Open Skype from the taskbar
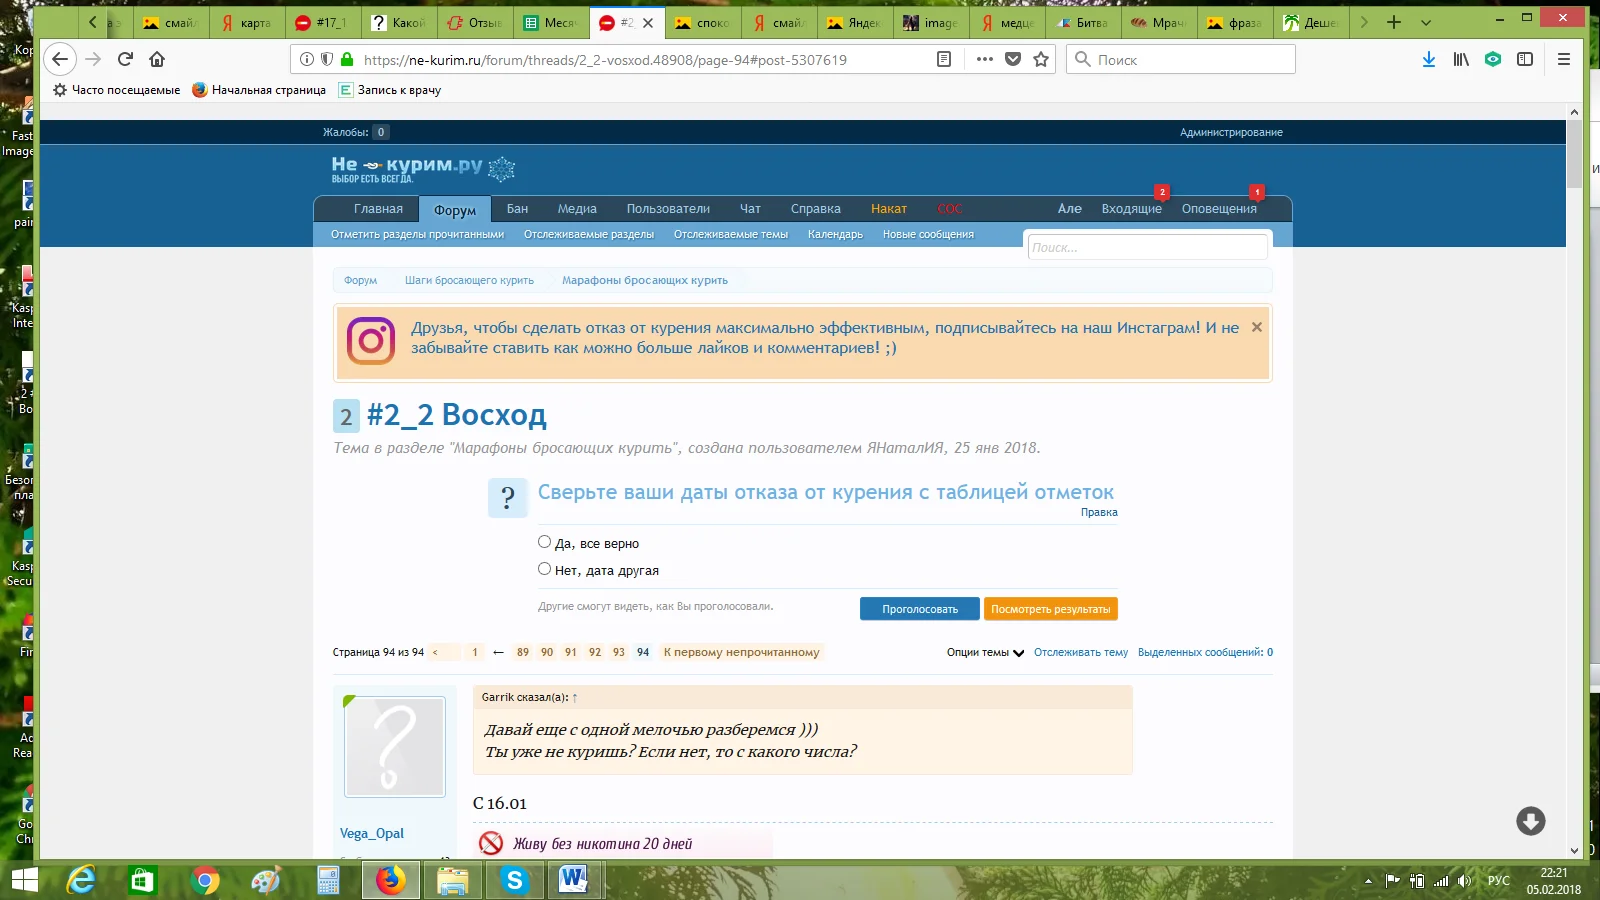Viewport: 1600px width, 900px height. pyautogui.click(x=515, y=880)
